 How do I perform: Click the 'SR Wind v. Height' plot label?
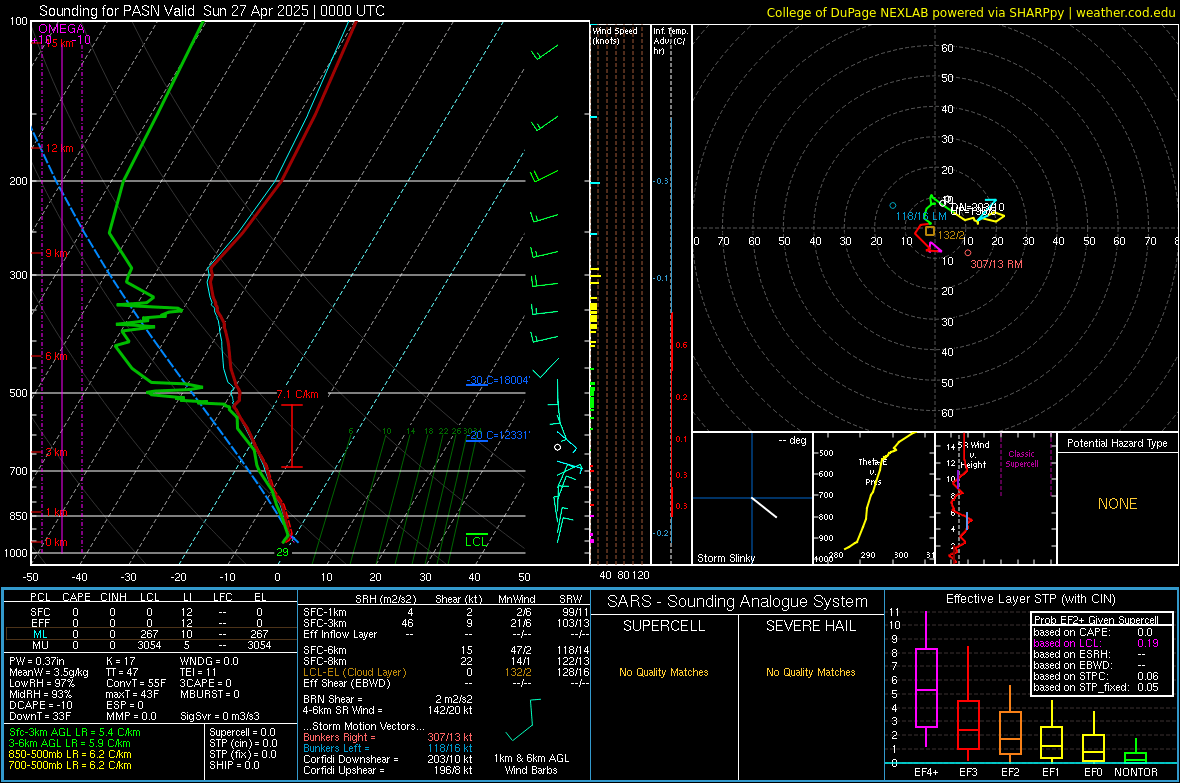click(975, 455)
